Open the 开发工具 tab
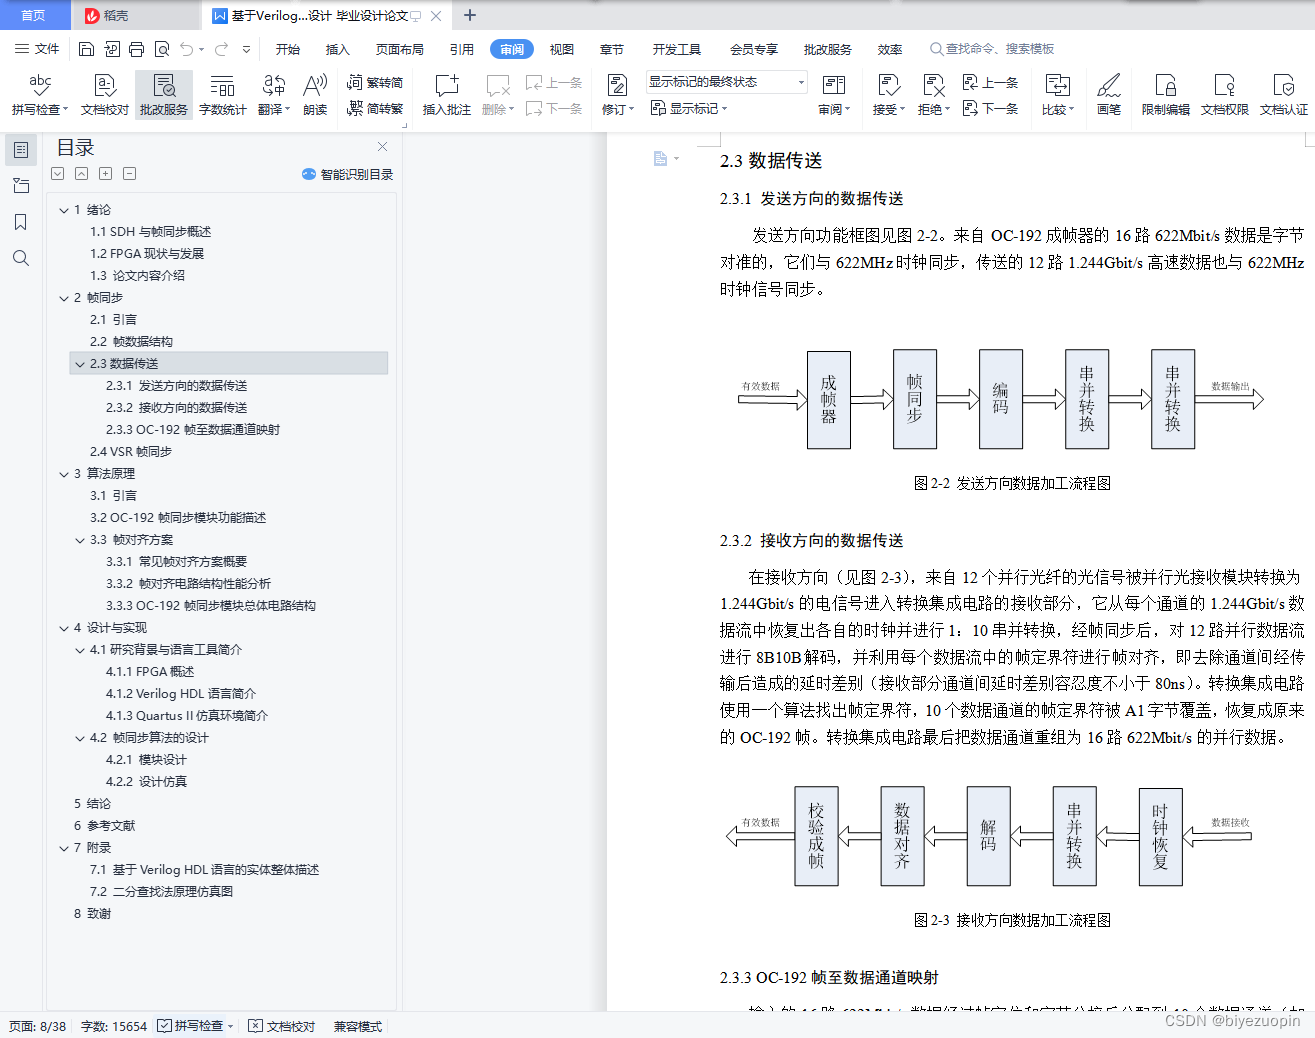Image resolution: width=1315 pixels, height=1038 pixels. 677,49
